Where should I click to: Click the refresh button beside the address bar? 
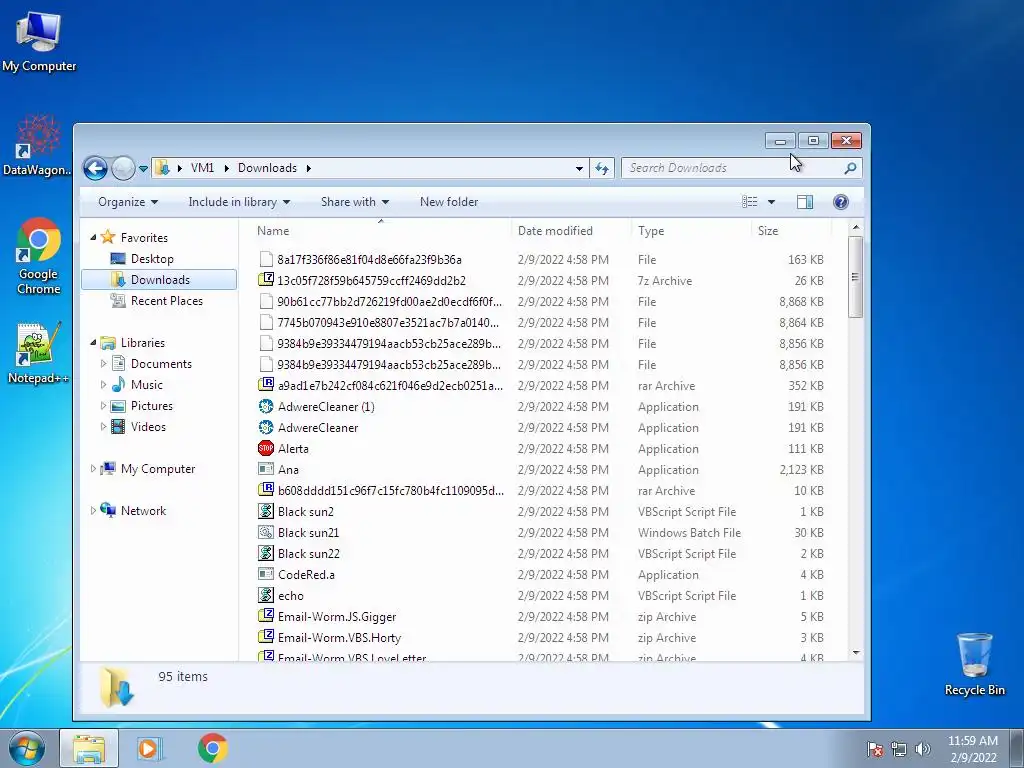coord(601,168)
